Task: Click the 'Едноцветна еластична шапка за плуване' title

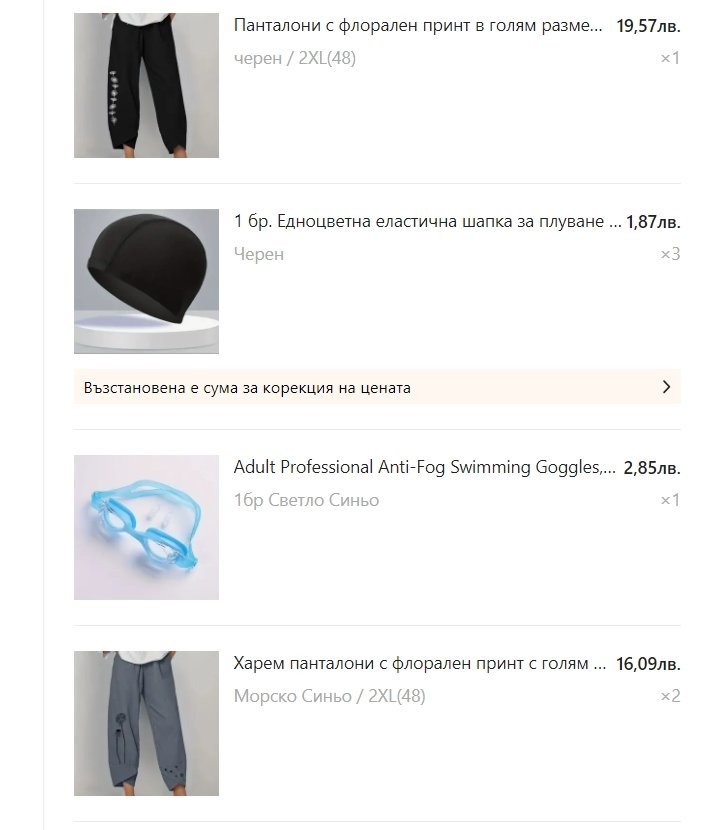Action: tap(428, 221)
